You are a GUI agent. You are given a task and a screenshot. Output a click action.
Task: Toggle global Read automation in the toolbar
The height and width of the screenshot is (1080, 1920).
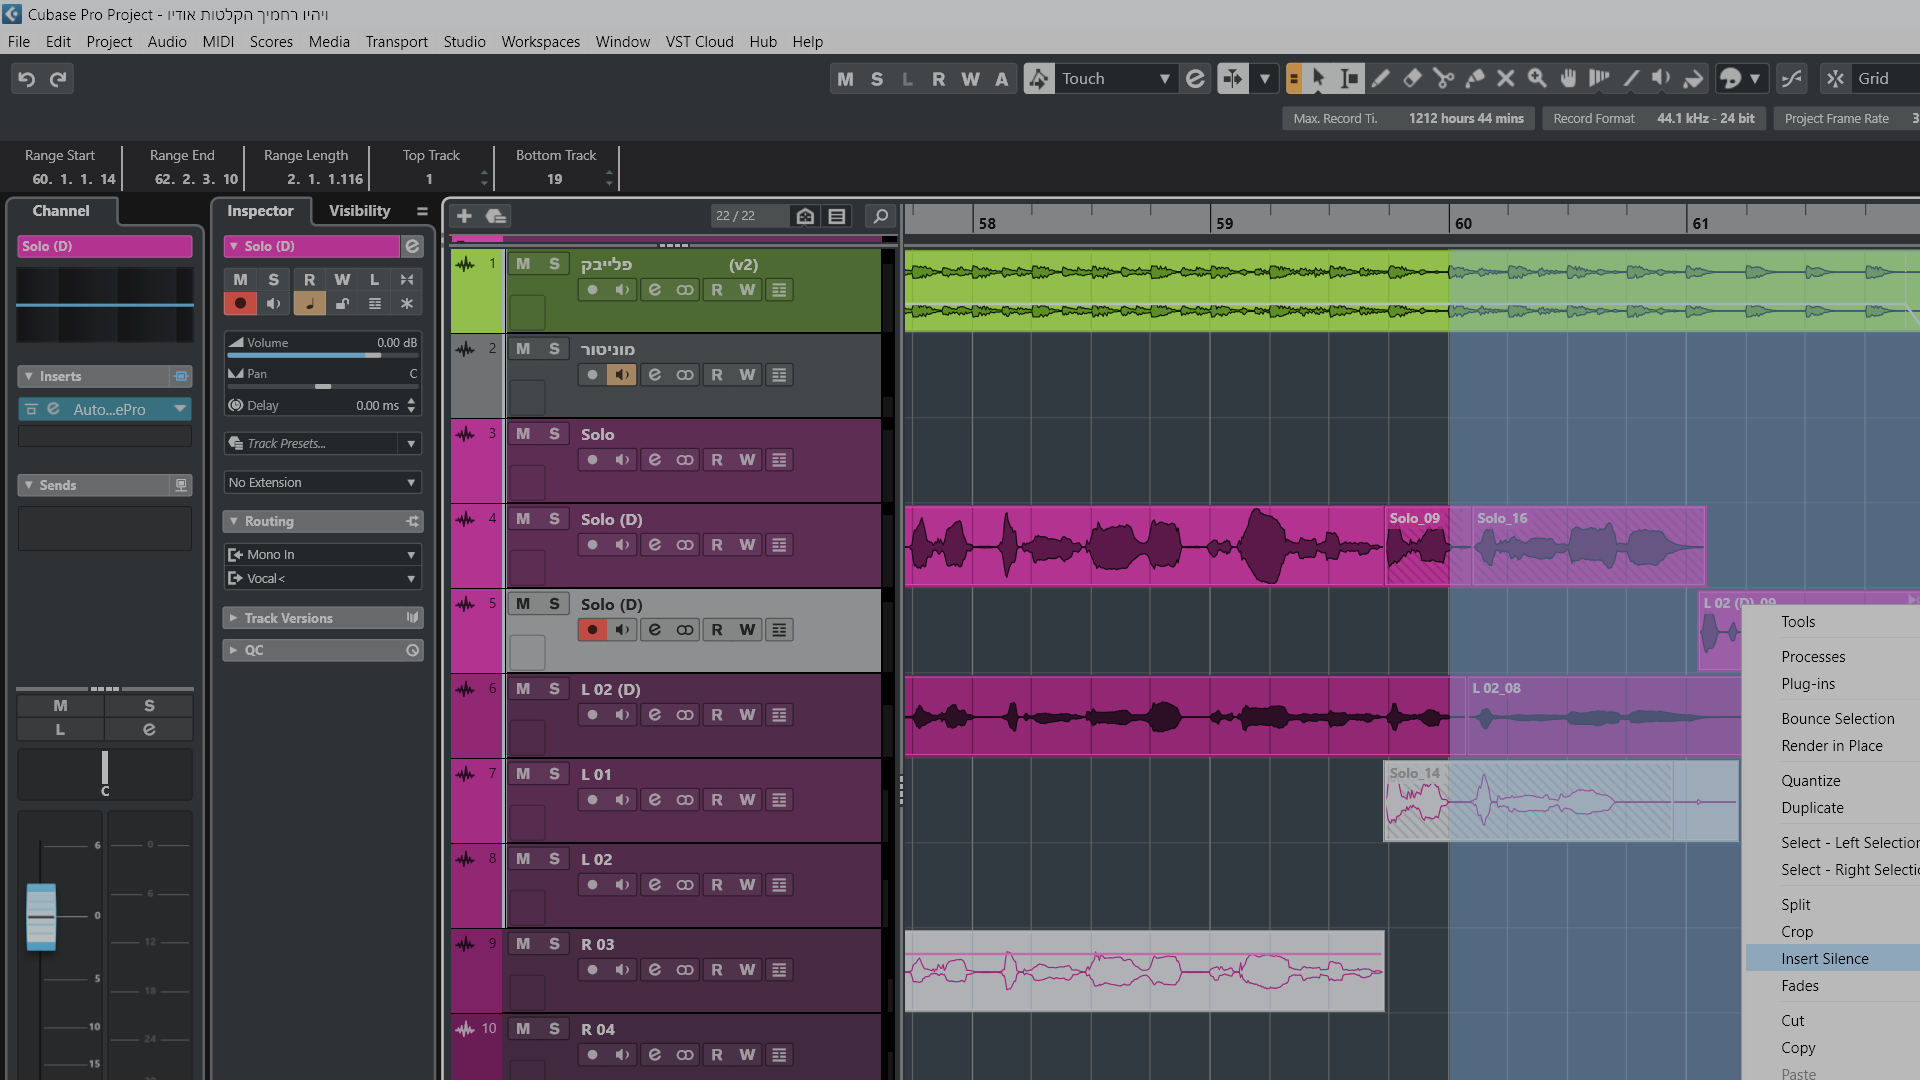[x=939, y=79]
